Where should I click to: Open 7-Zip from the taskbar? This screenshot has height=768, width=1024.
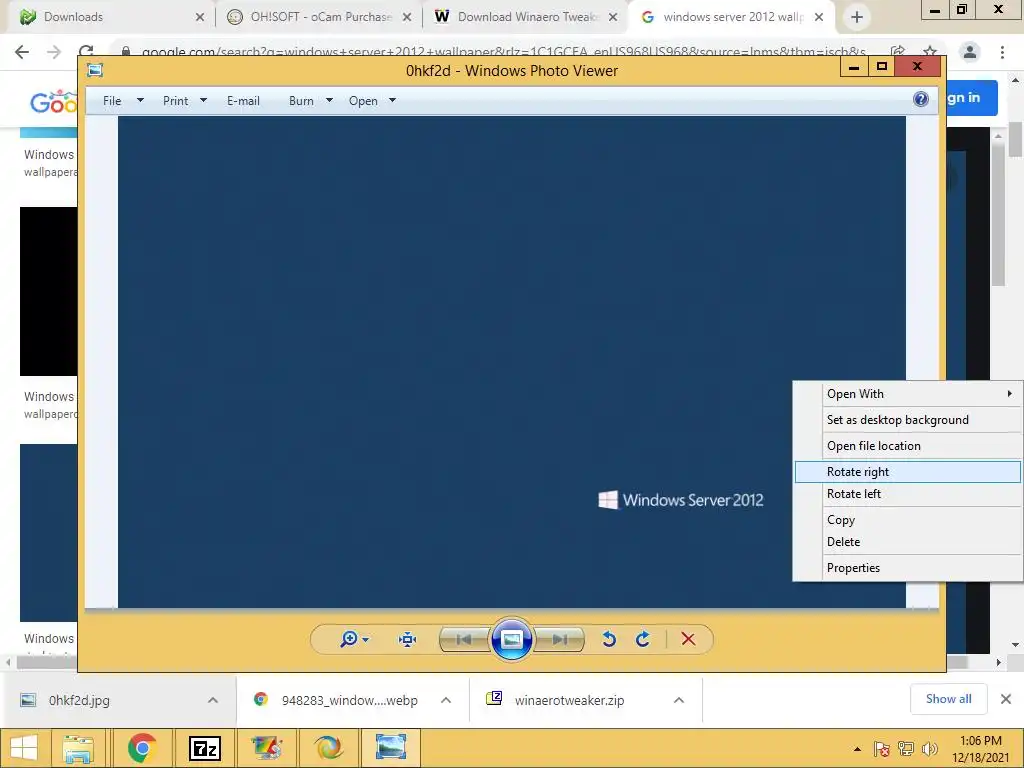204,748
